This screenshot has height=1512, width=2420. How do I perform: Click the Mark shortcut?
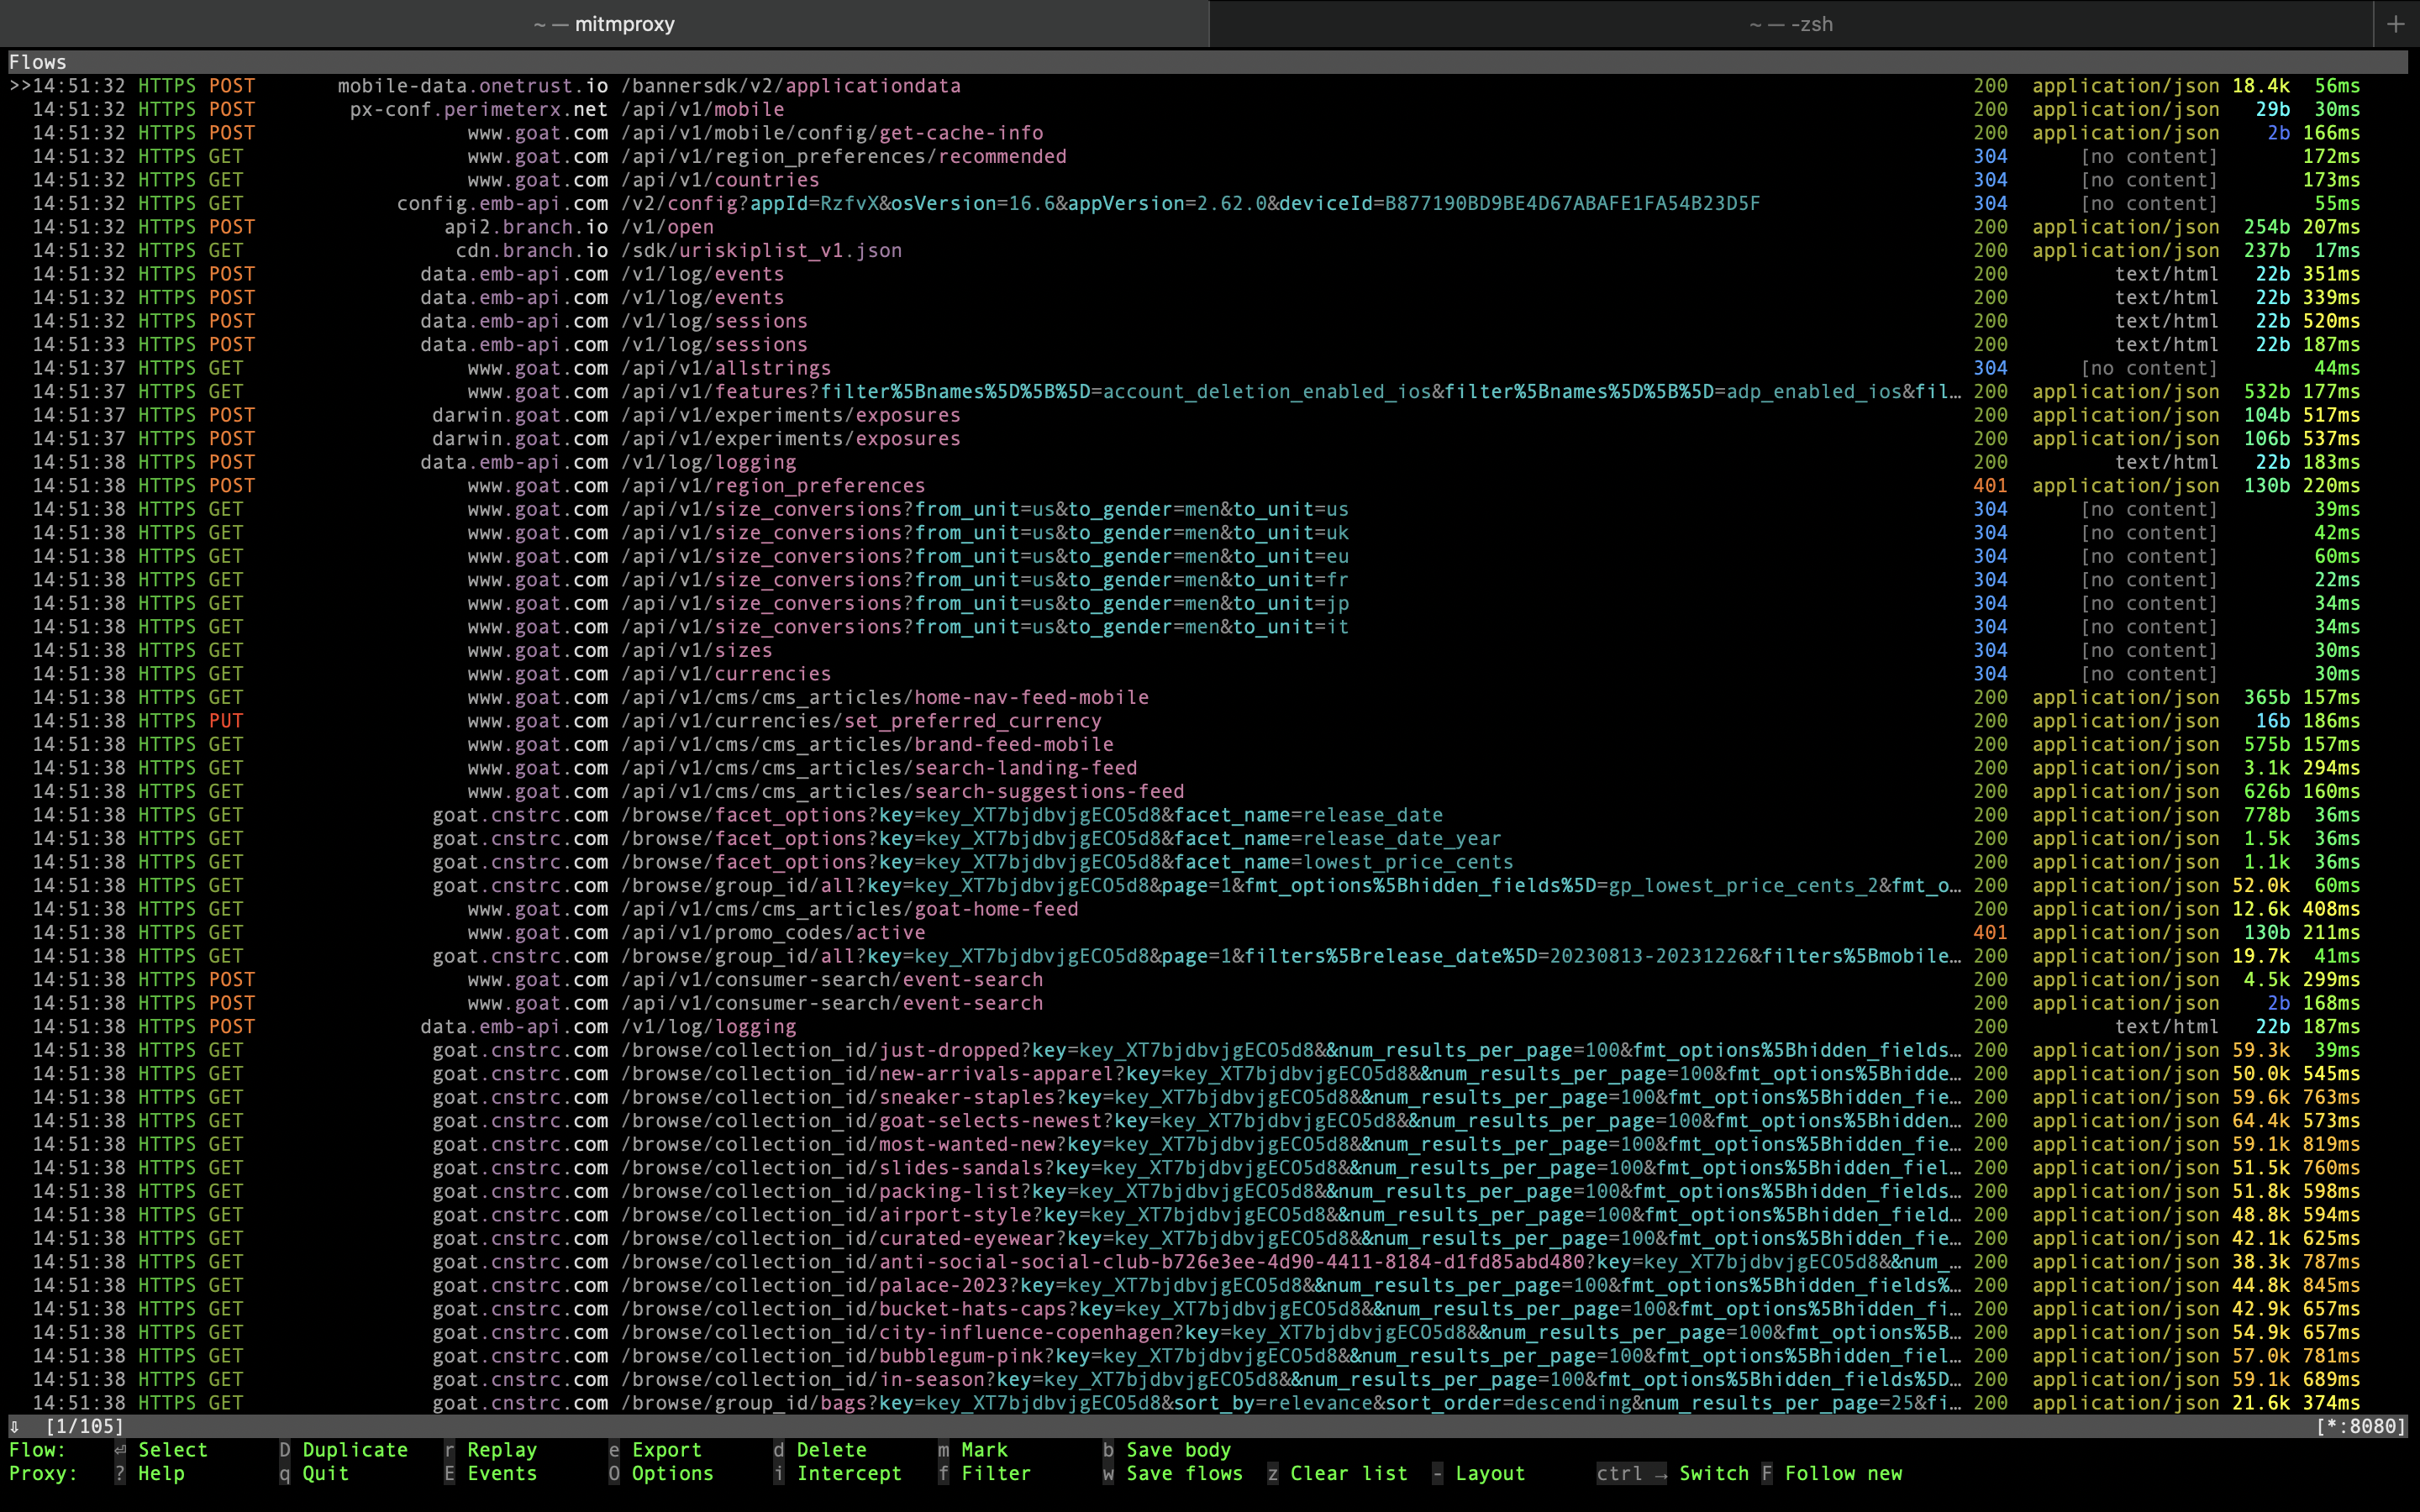[x=972, y=1450]
